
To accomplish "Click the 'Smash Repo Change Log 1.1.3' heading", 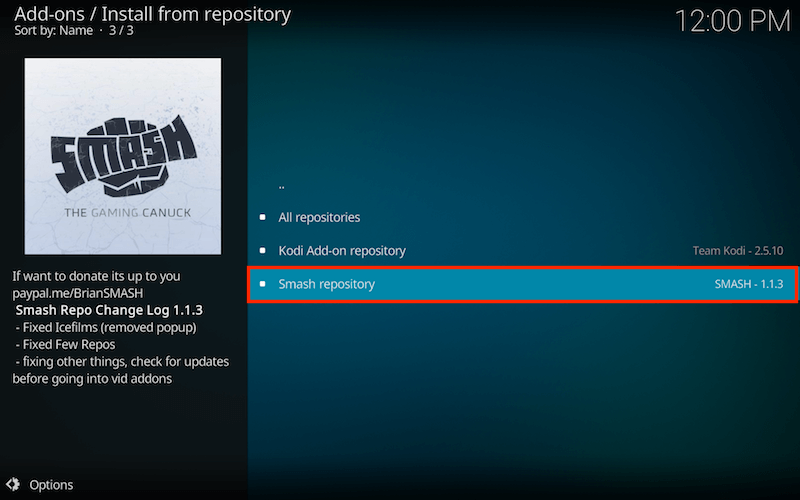I will click(x=109, y=310).
